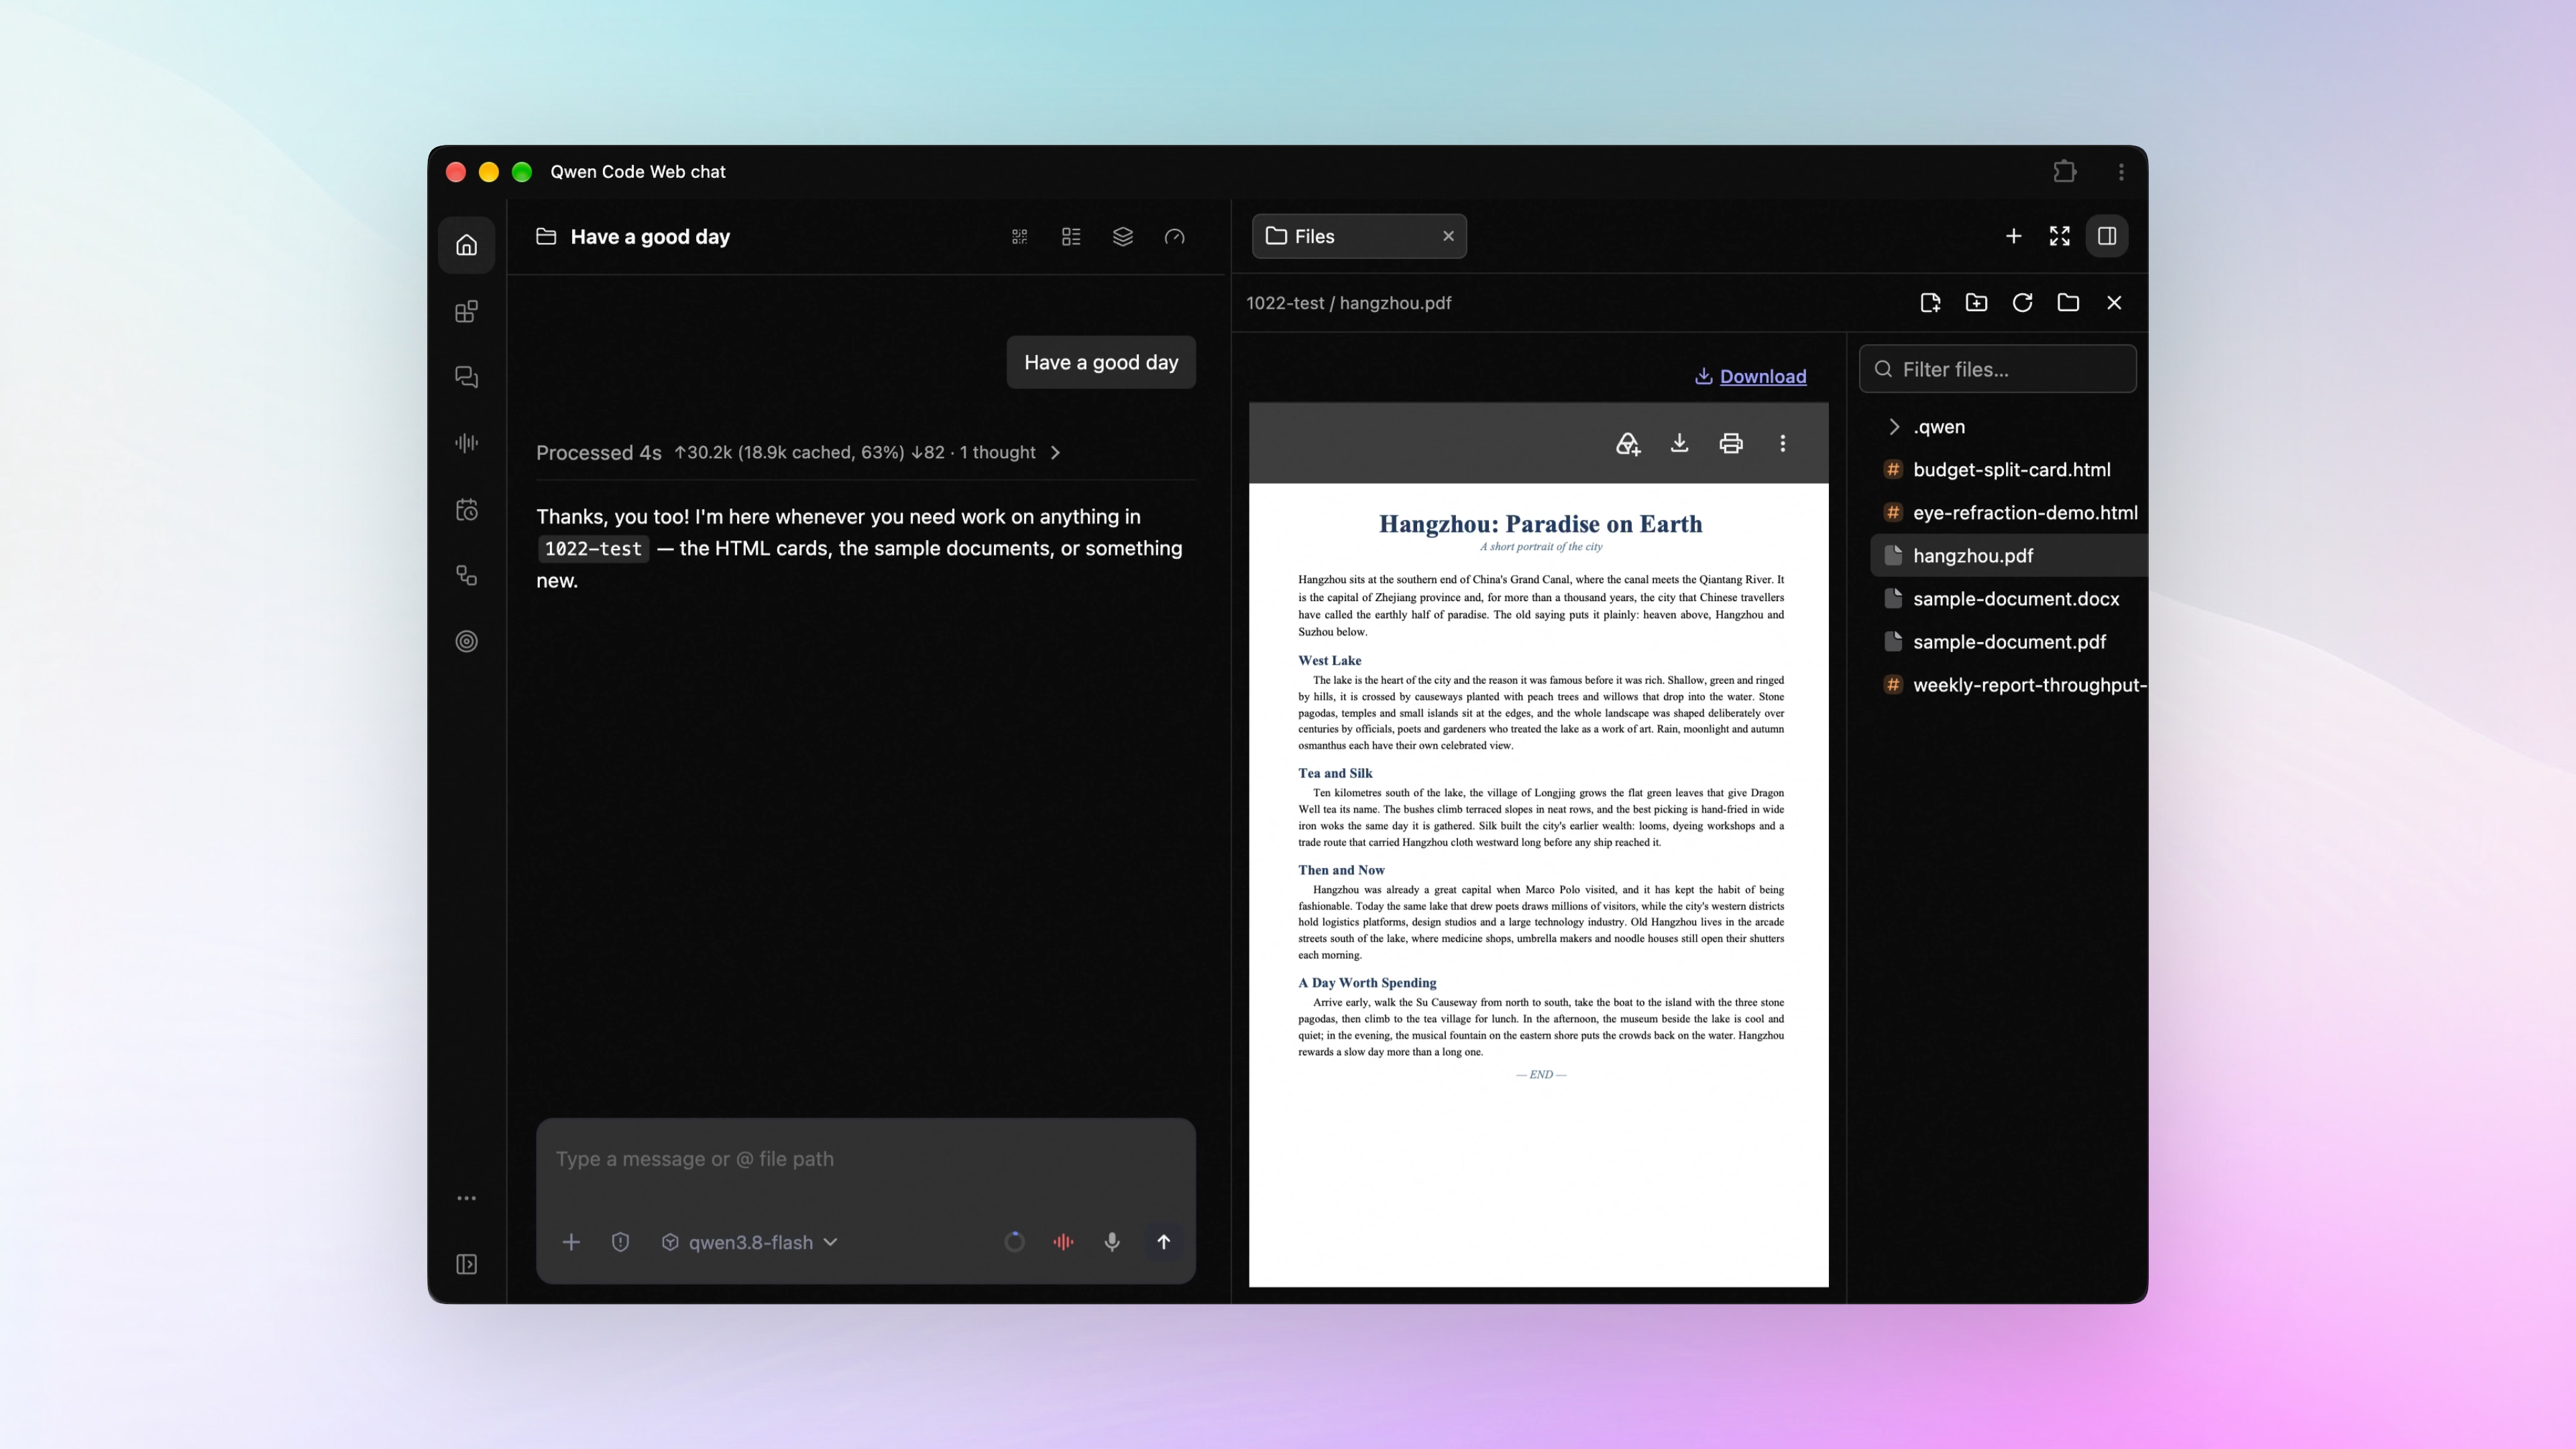Click the Hangzhou: Paradise on Earth heading
2576x1449 pixels.
coord(1540,524)
